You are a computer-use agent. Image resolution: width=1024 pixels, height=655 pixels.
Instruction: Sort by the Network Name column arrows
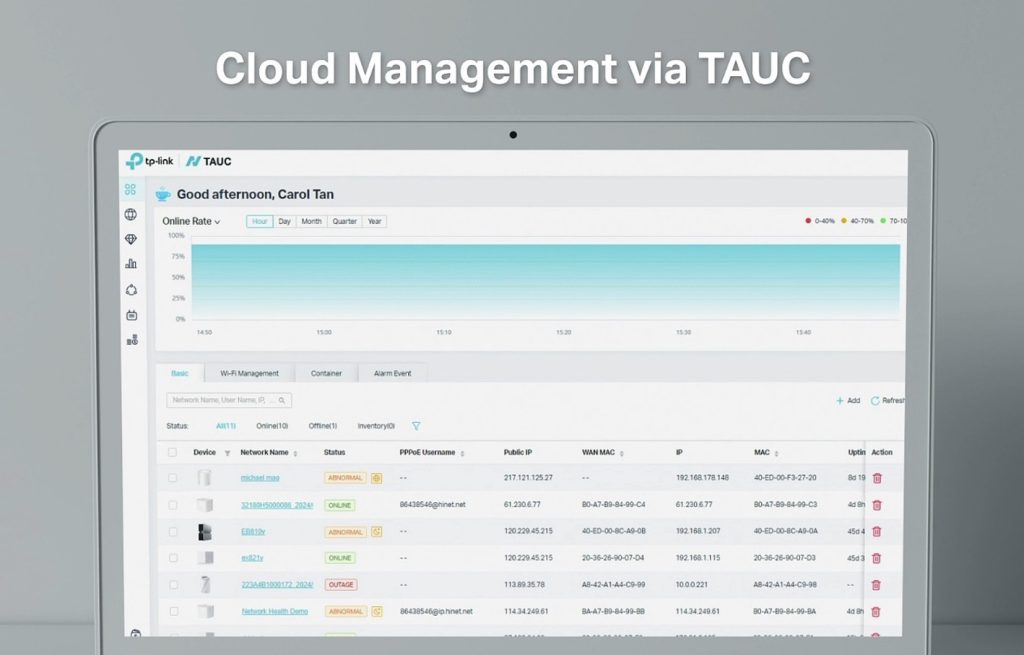pos(296,453)
